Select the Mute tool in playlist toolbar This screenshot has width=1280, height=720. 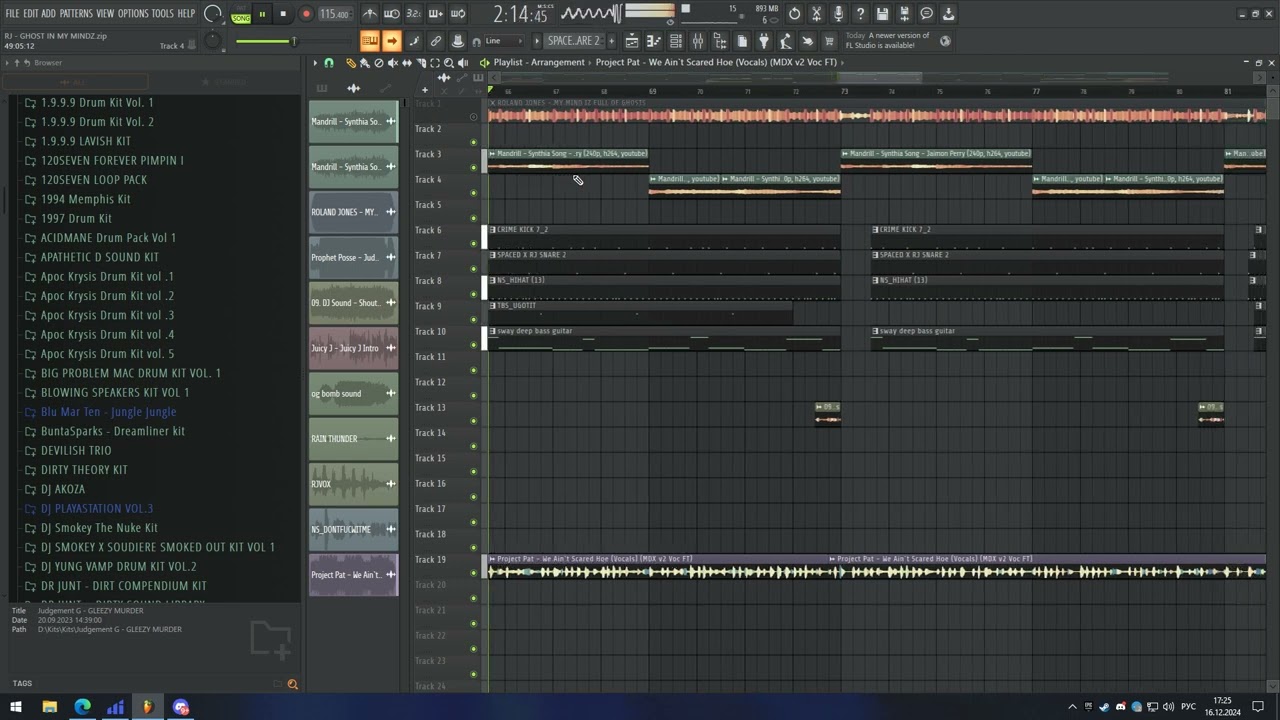click(x=393, y=63)
